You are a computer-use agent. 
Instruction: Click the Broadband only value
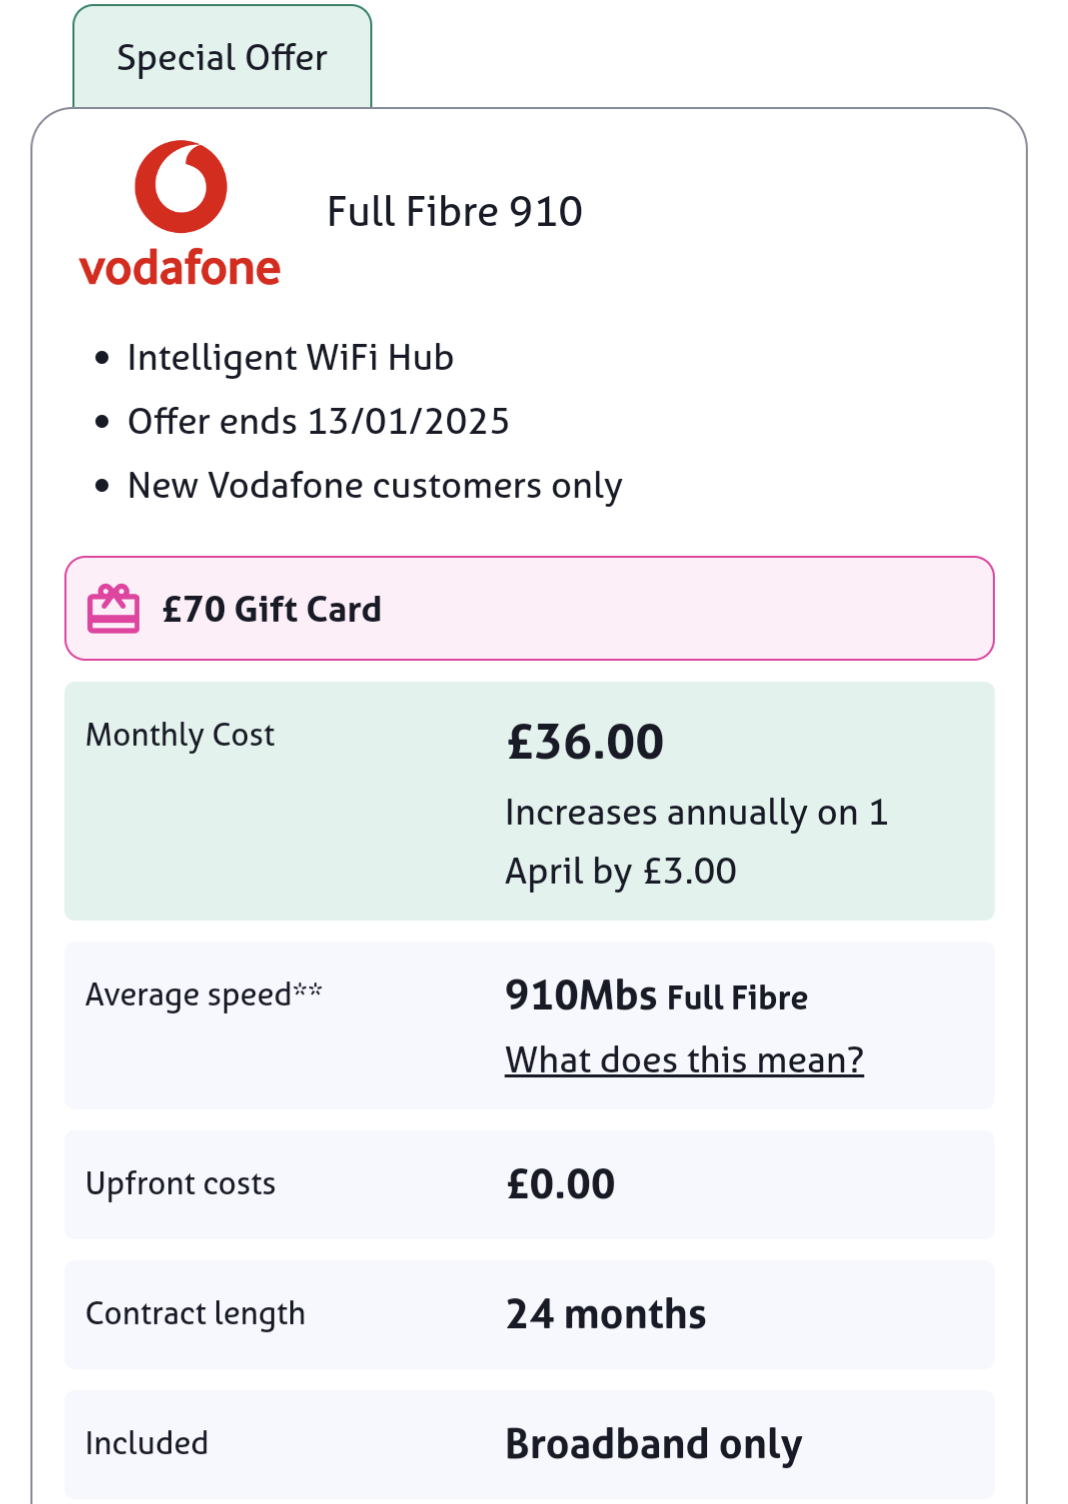coord(654,1444)
